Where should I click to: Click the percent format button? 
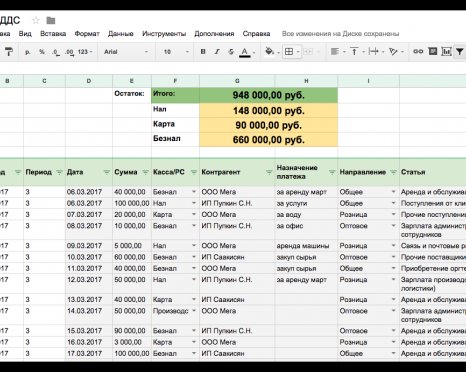pyautogui.click(x=42, y=52)
